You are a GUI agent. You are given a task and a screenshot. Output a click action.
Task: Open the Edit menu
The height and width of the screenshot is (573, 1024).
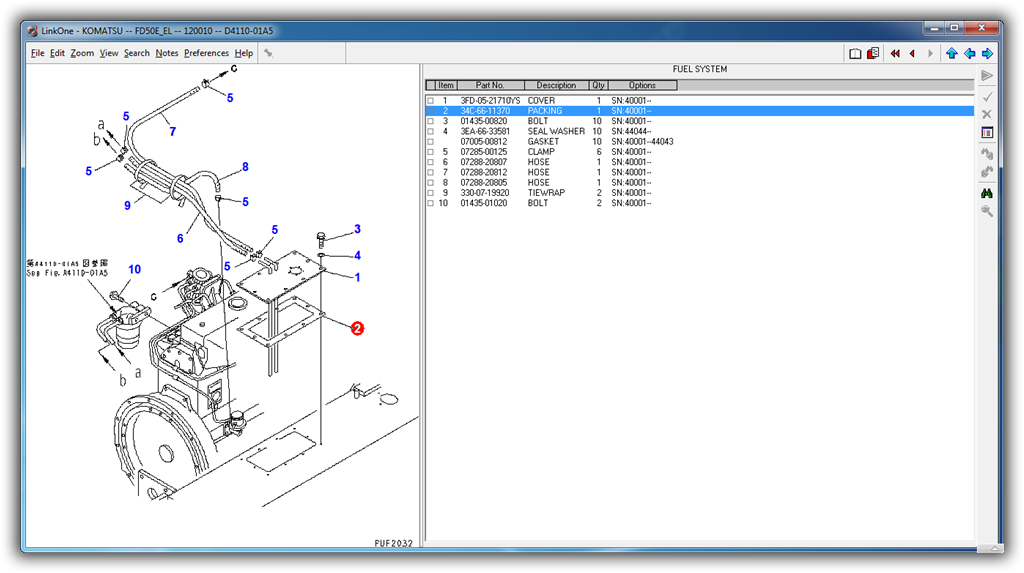(57, 53)
